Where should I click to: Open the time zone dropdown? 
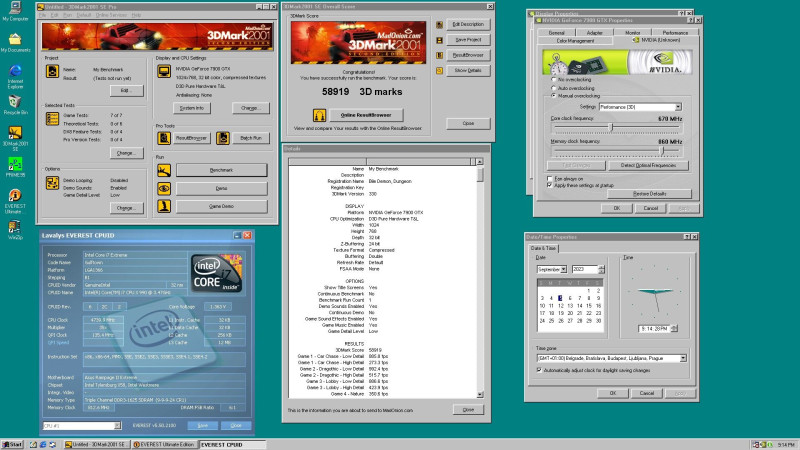pyautogui.click(x=683, y=358)
